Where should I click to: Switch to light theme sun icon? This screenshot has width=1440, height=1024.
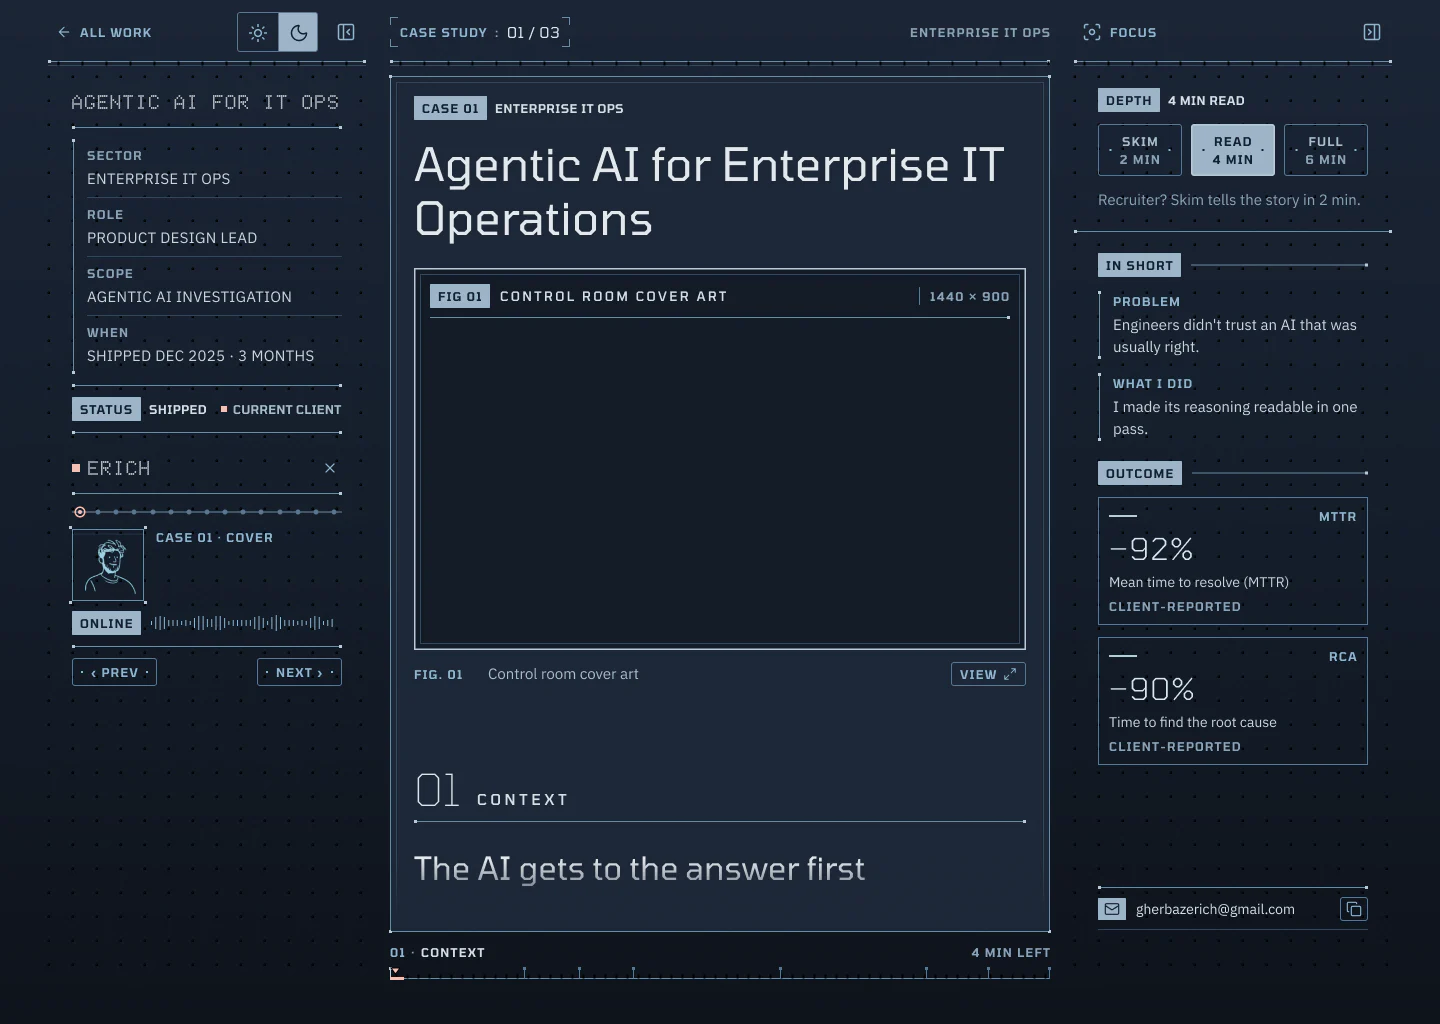258,33
